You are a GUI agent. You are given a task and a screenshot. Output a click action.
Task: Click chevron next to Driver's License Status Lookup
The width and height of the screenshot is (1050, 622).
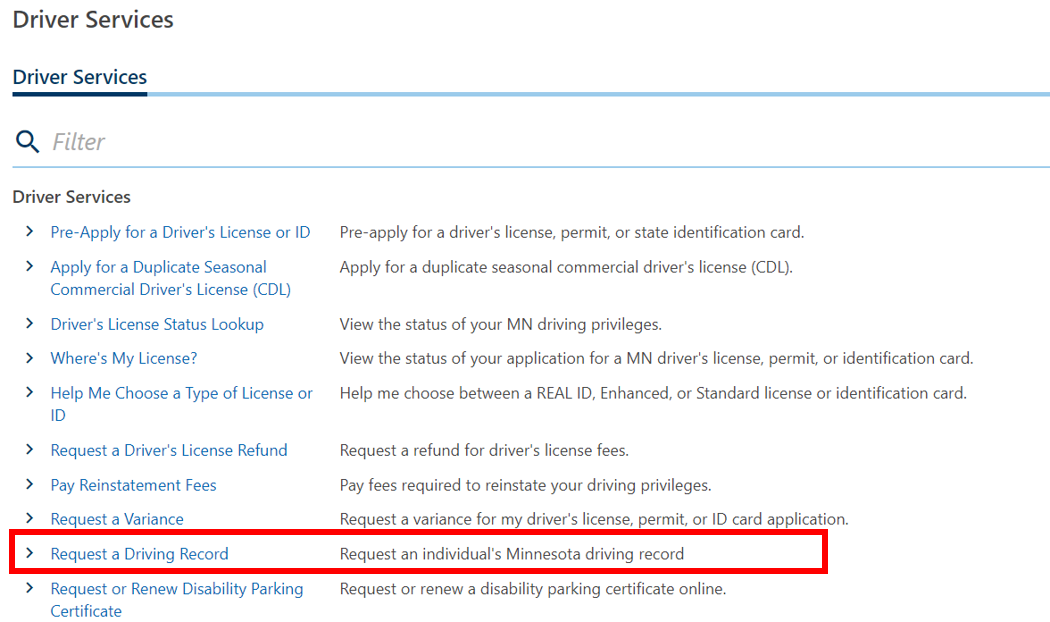[30, 325]
